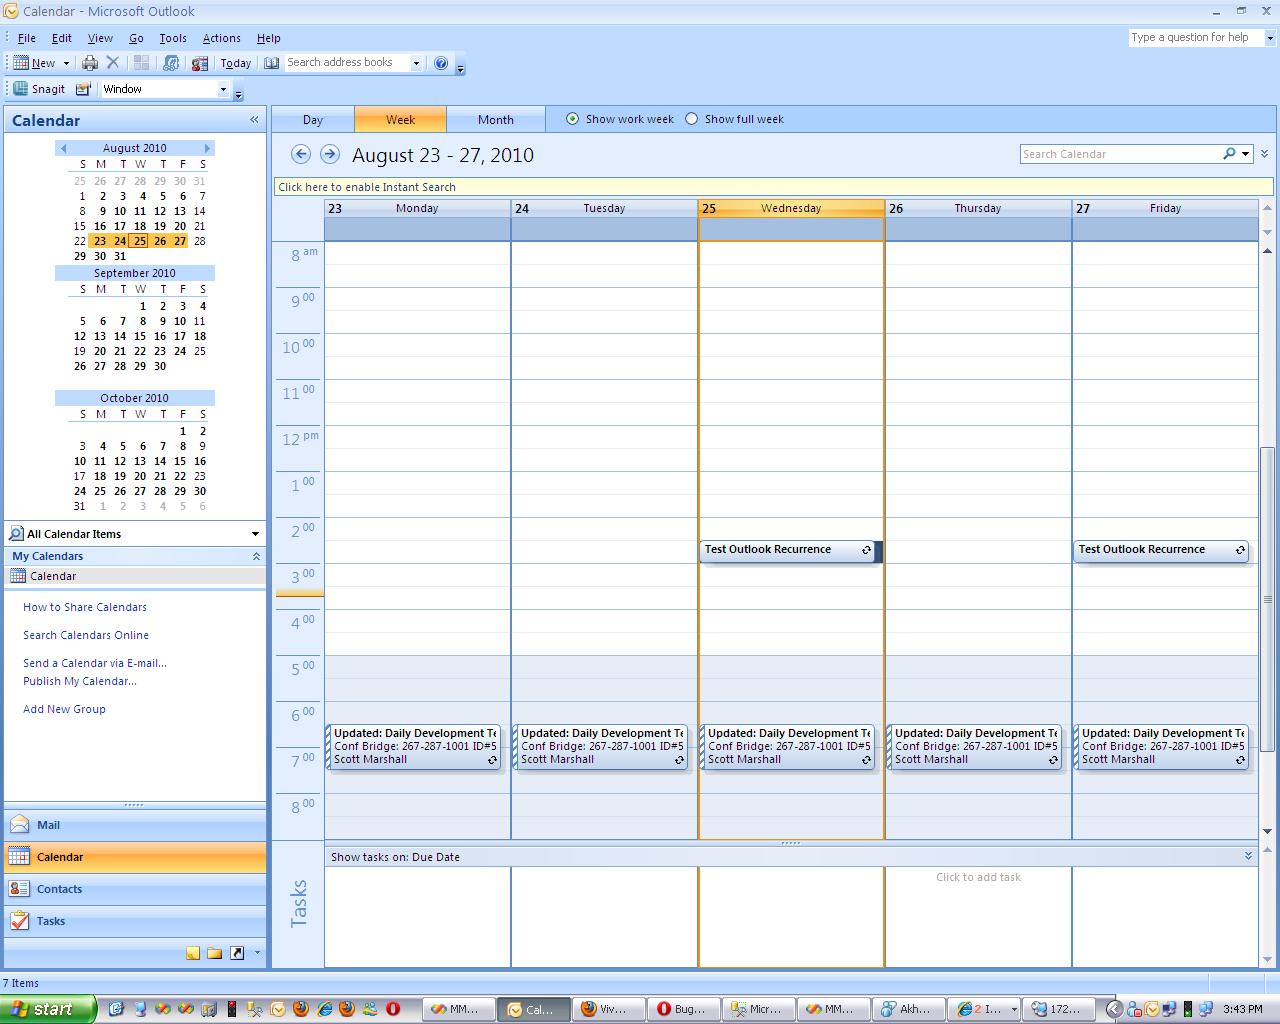Image resolution: width=1280 pixels, height=1024 pixels.
Task: Open the Go menu
Action: (136, 38)
